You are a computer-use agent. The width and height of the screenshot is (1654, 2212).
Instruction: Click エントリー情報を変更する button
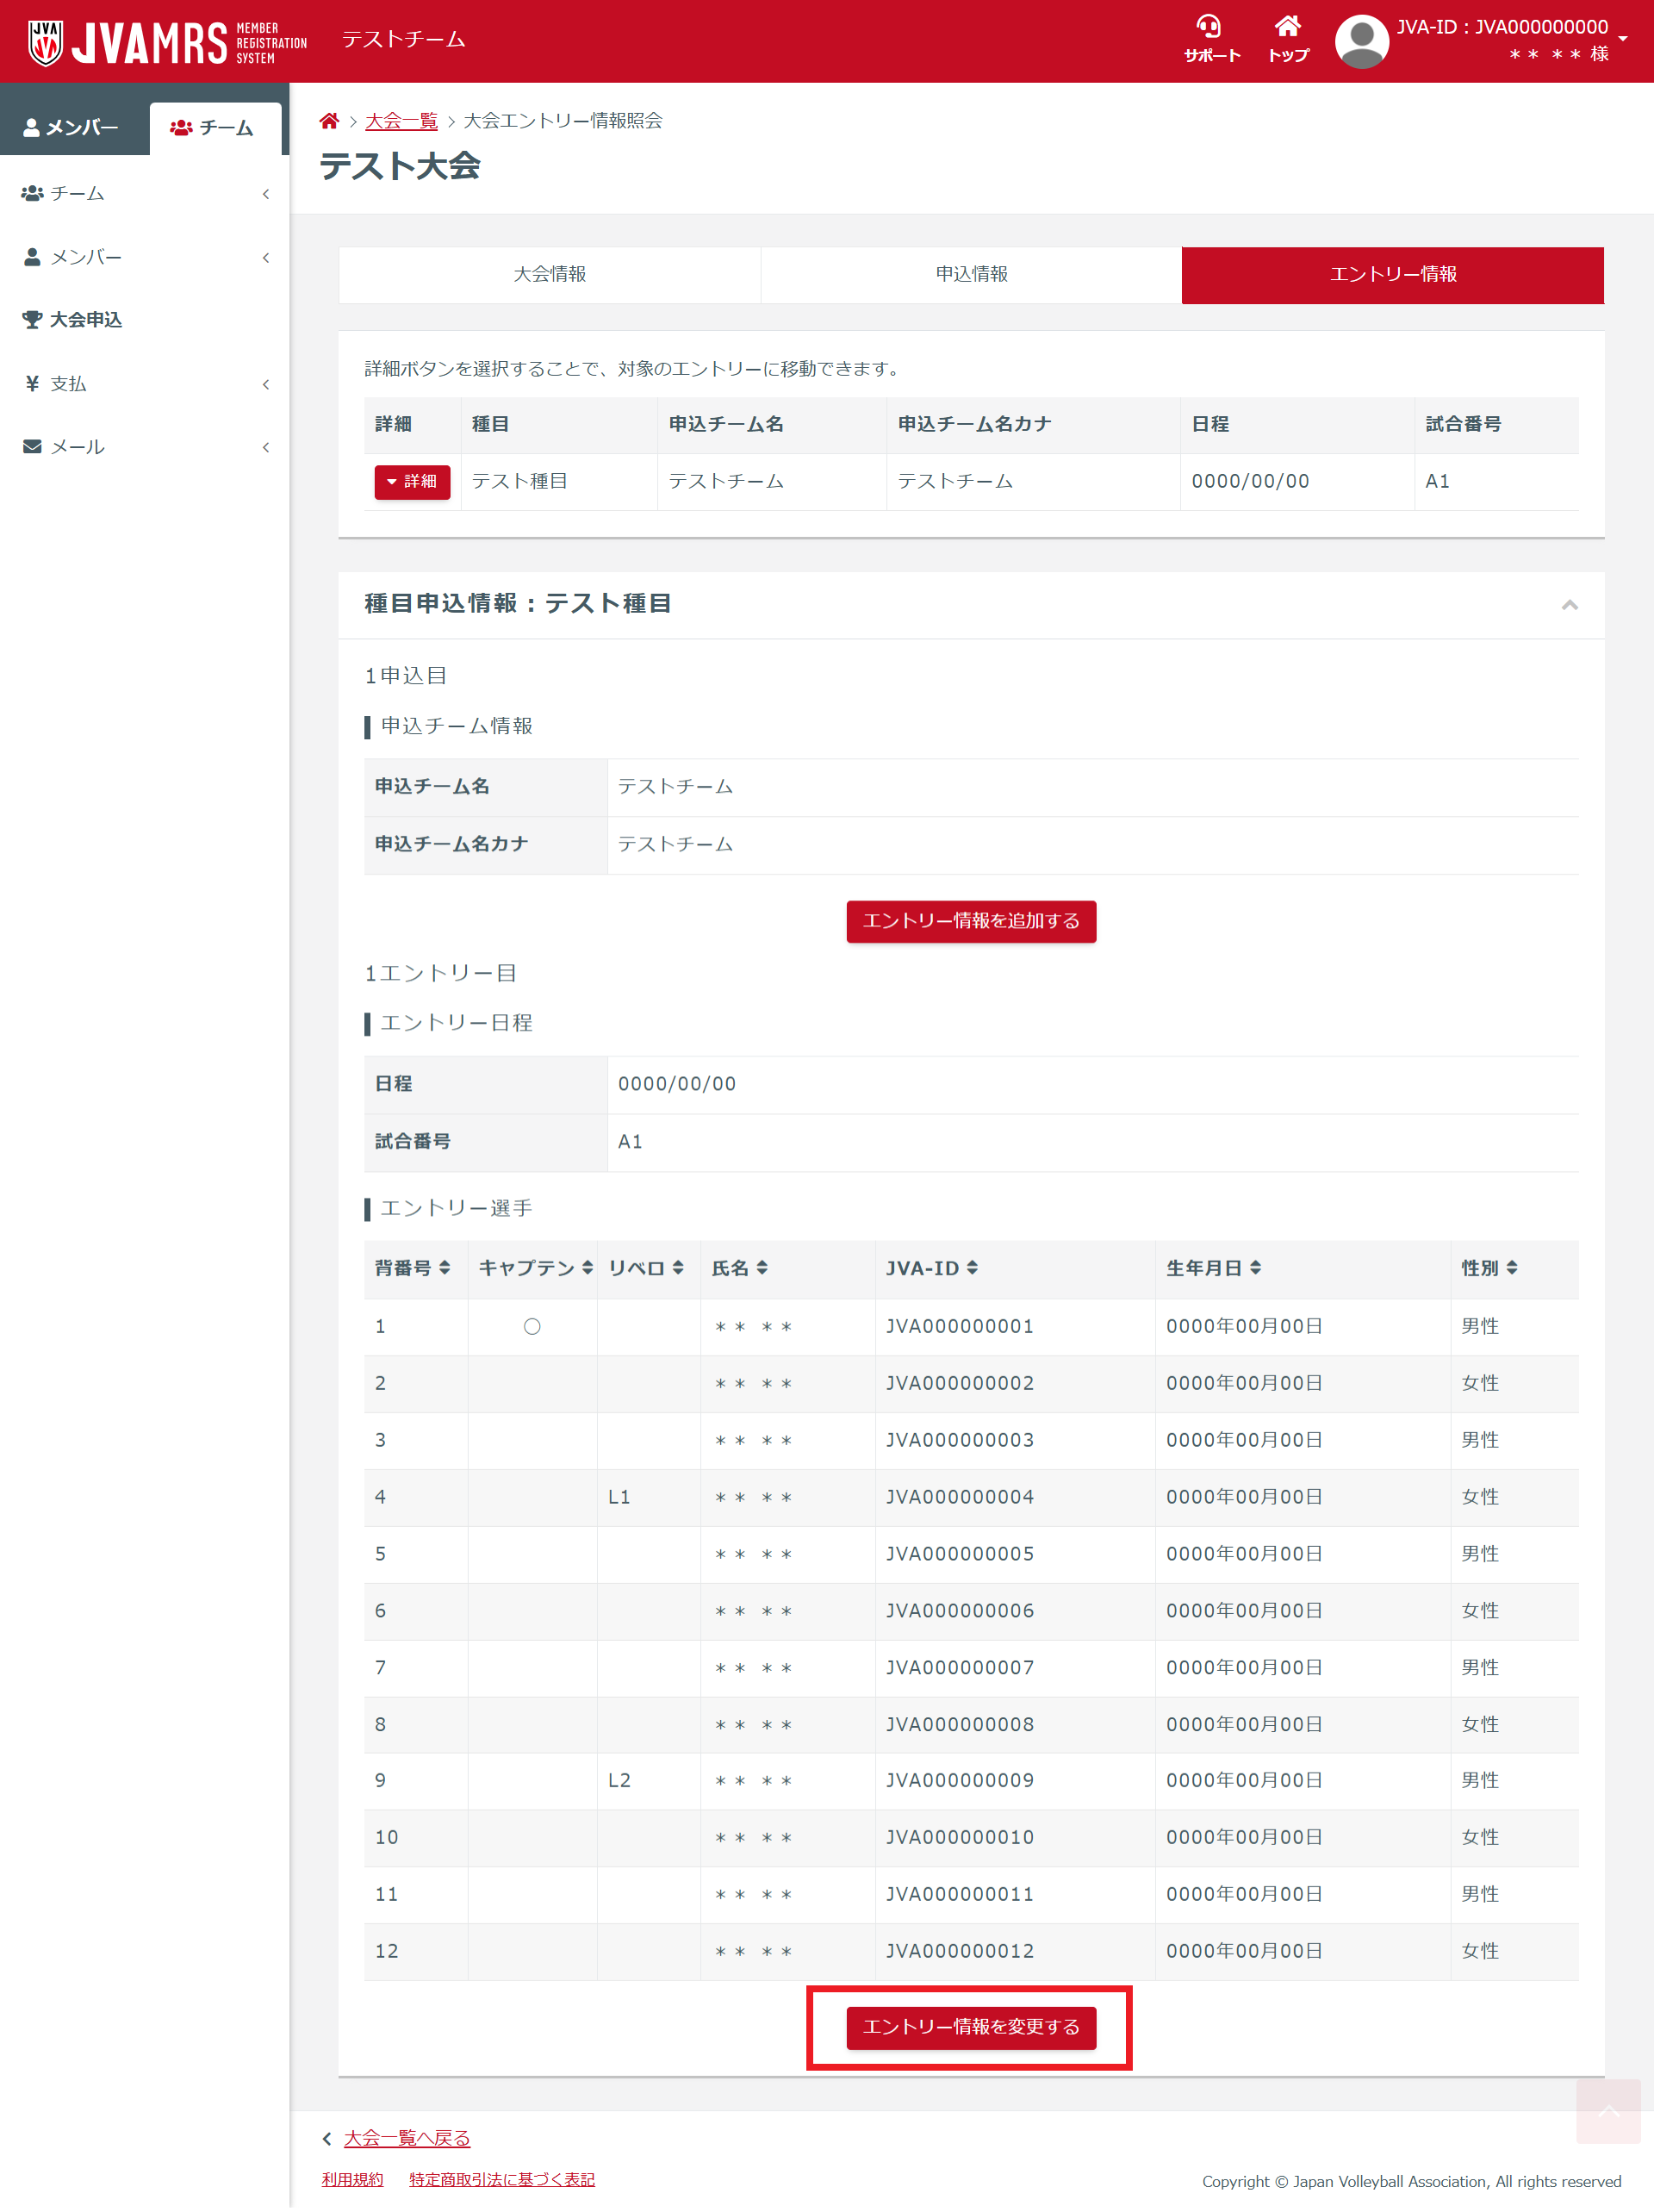tap(970, 2027)
